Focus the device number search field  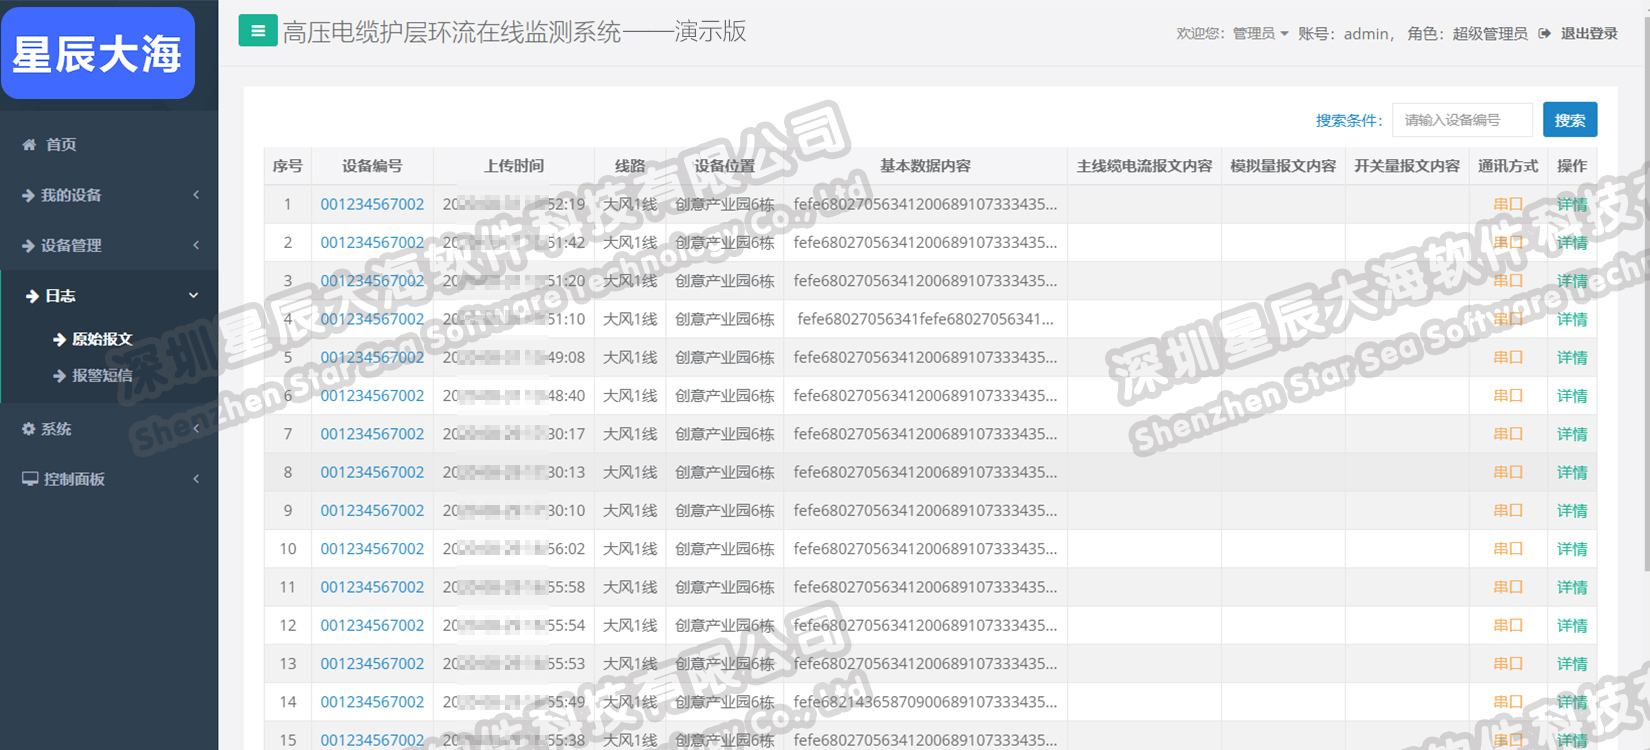click(x=1462, y=120)
